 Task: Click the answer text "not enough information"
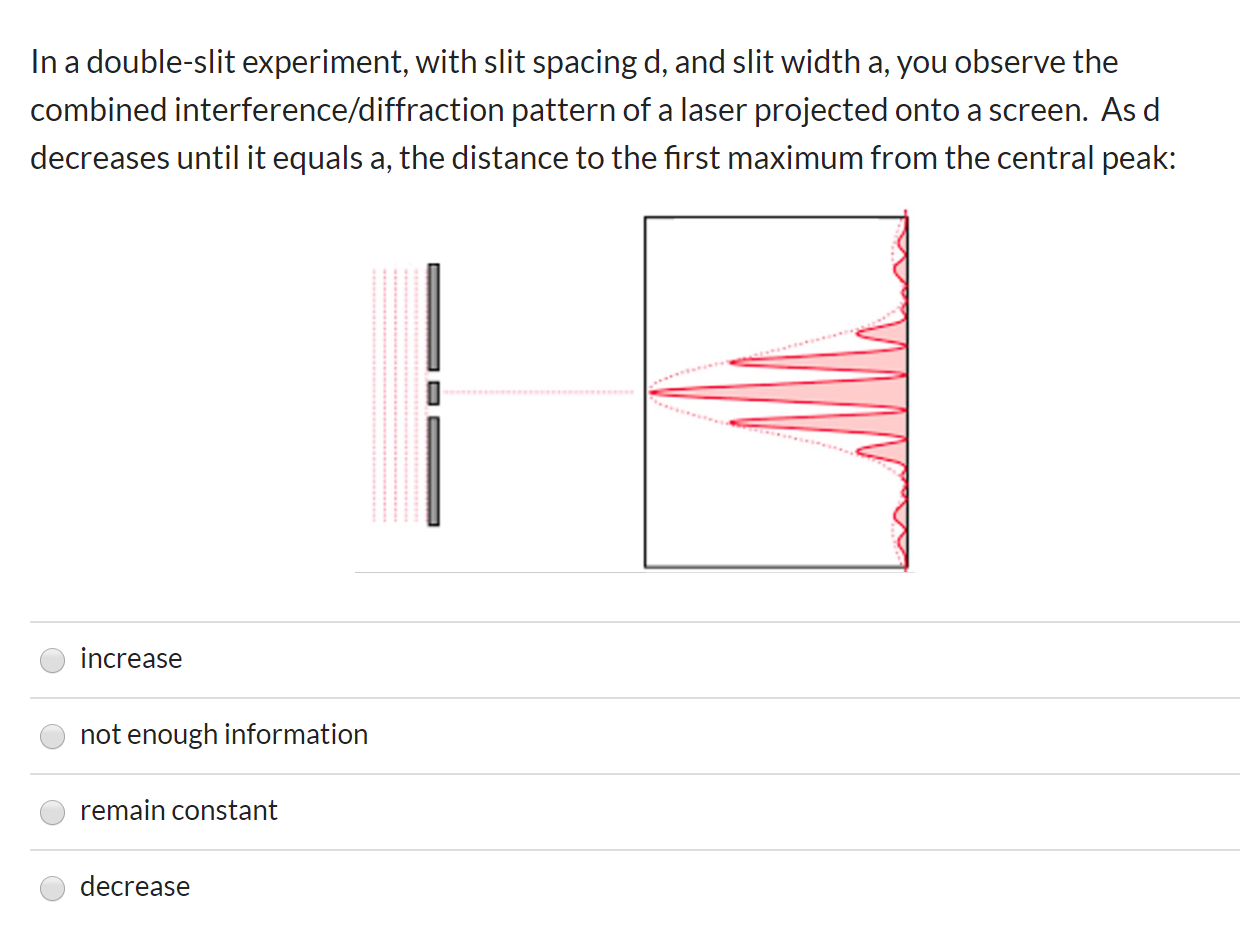point(224,735)
